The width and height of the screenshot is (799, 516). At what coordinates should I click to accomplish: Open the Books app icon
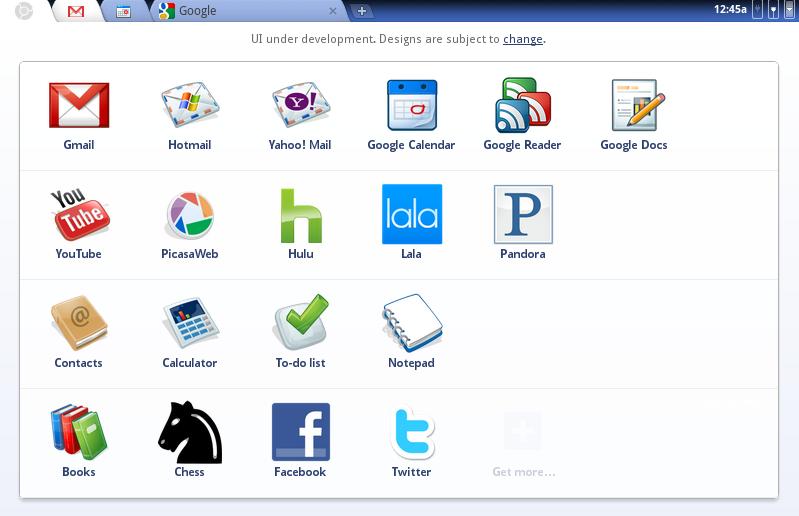[78, 432]
